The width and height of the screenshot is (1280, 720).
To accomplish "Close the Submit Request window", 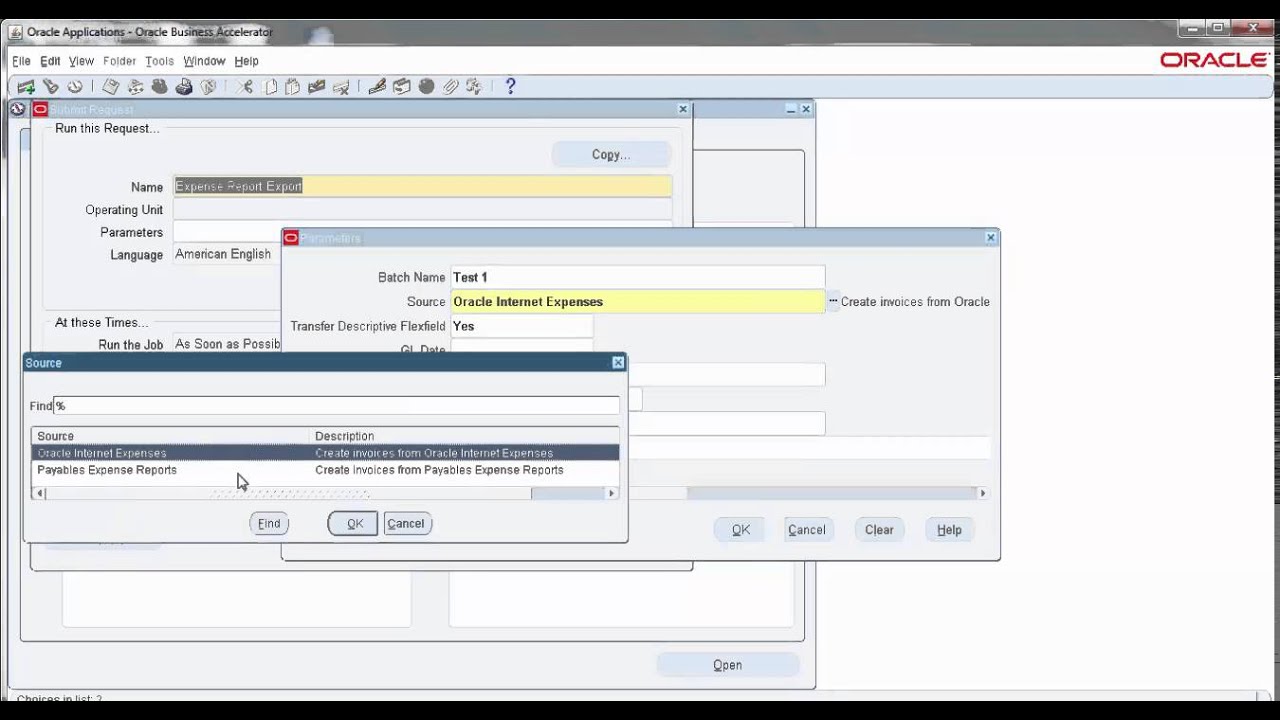I will tap(683, 109).
